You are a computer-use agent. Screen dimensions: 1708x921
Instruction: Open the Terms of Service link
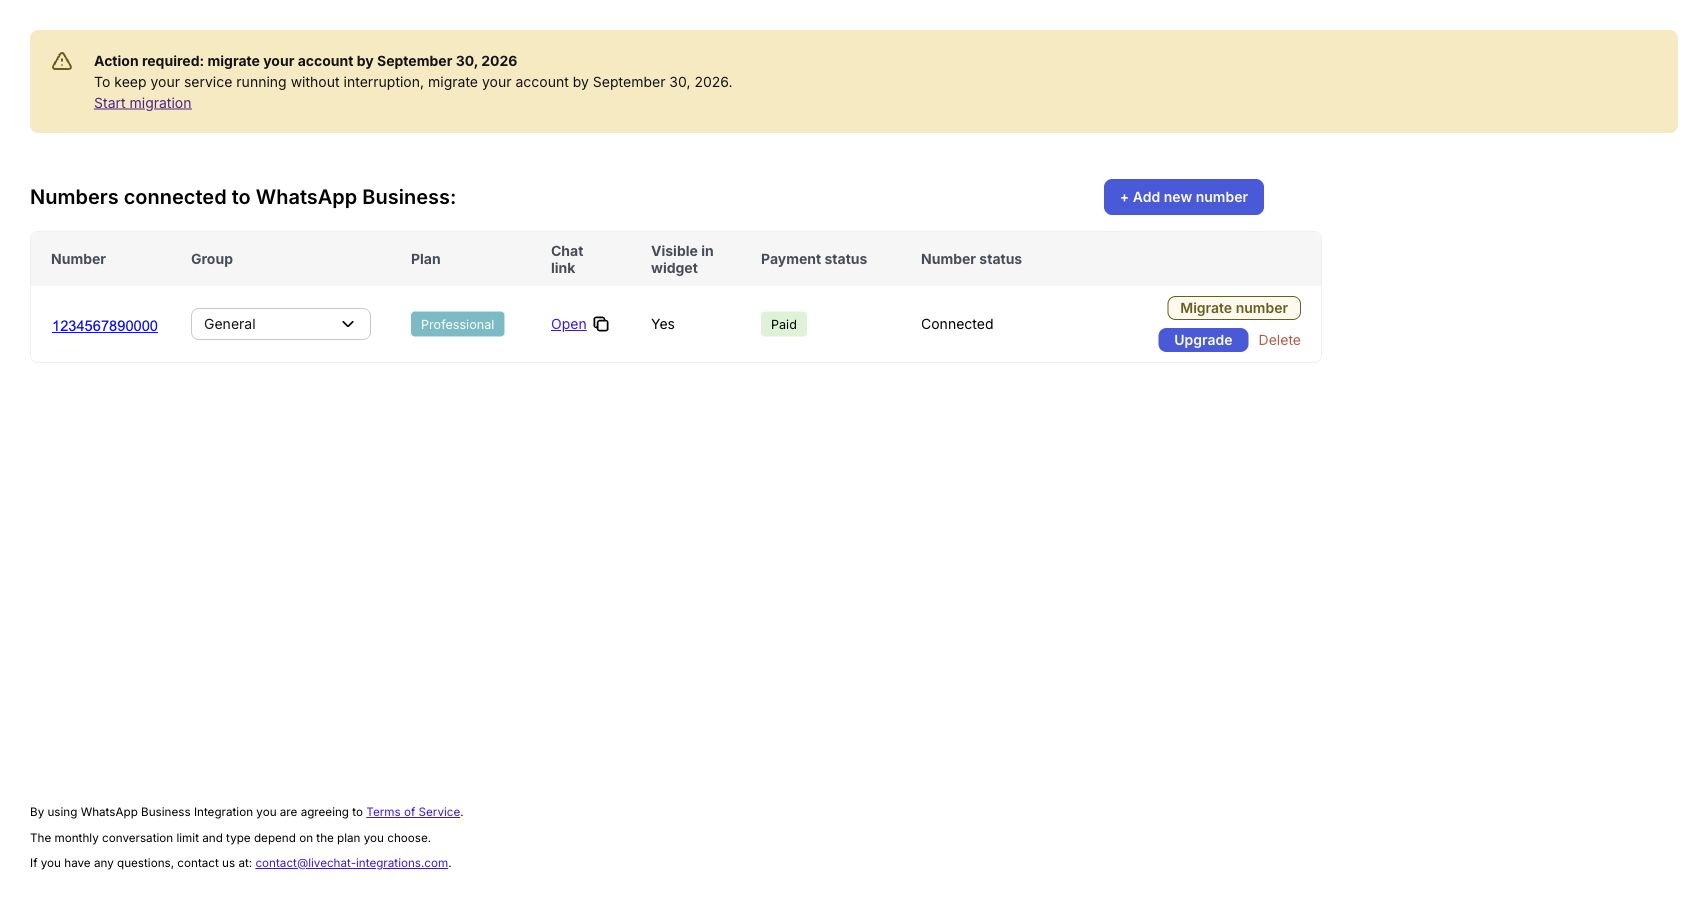click(x=413, y=812)
